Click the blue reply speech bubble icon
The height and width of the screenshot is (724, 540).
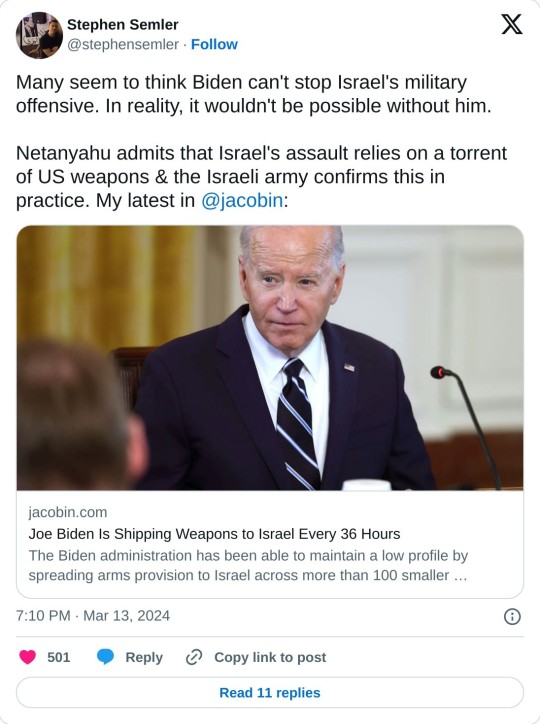click(x=105, y=657)
